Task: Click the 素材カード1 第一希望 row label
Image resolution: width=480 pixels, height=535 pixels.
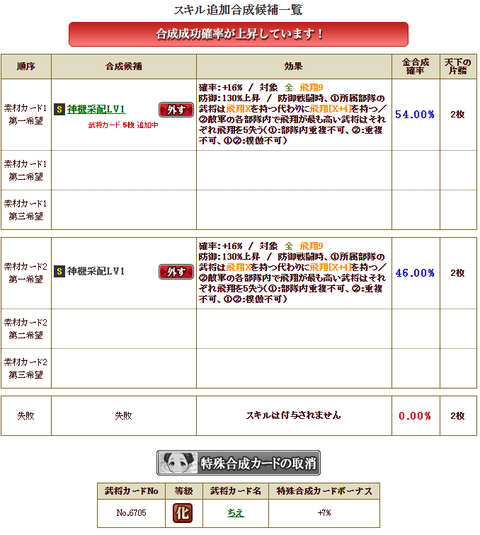Action: pyautogui.click(x=26, y=114)
